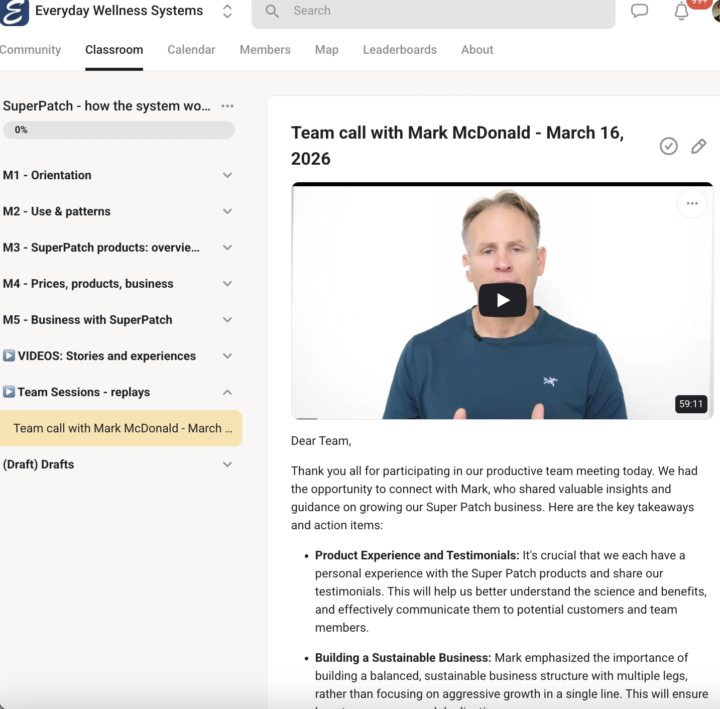Click the (Draft) Drafts section title
This screenshot has width=720, height=709.
(x=38, y=465)
